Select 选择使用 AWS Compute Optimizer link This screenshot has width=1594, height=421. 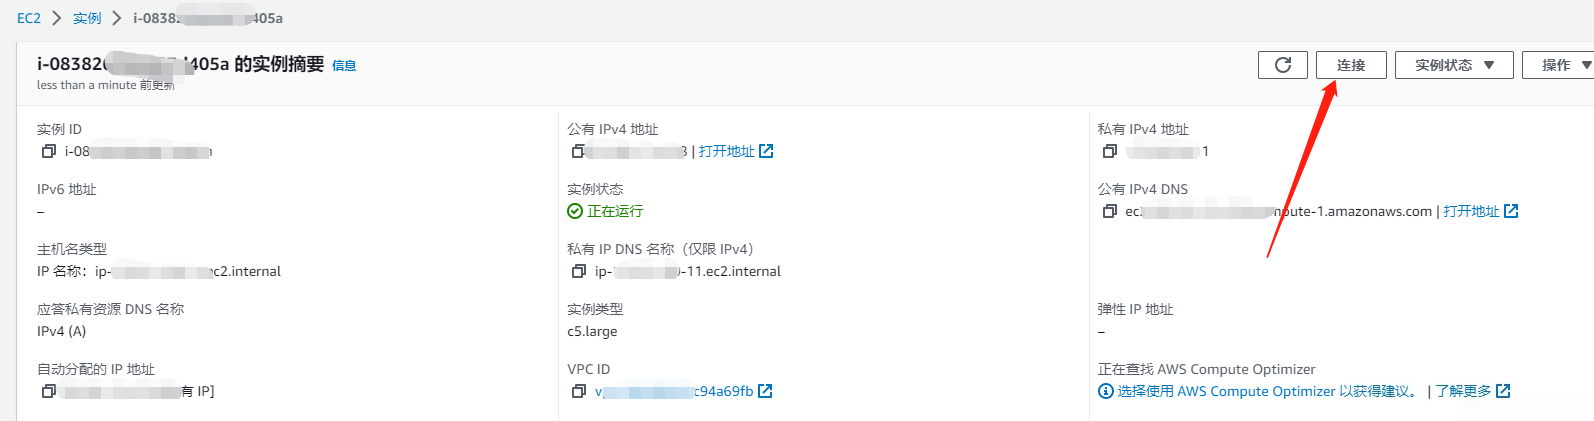point(1266,391)
